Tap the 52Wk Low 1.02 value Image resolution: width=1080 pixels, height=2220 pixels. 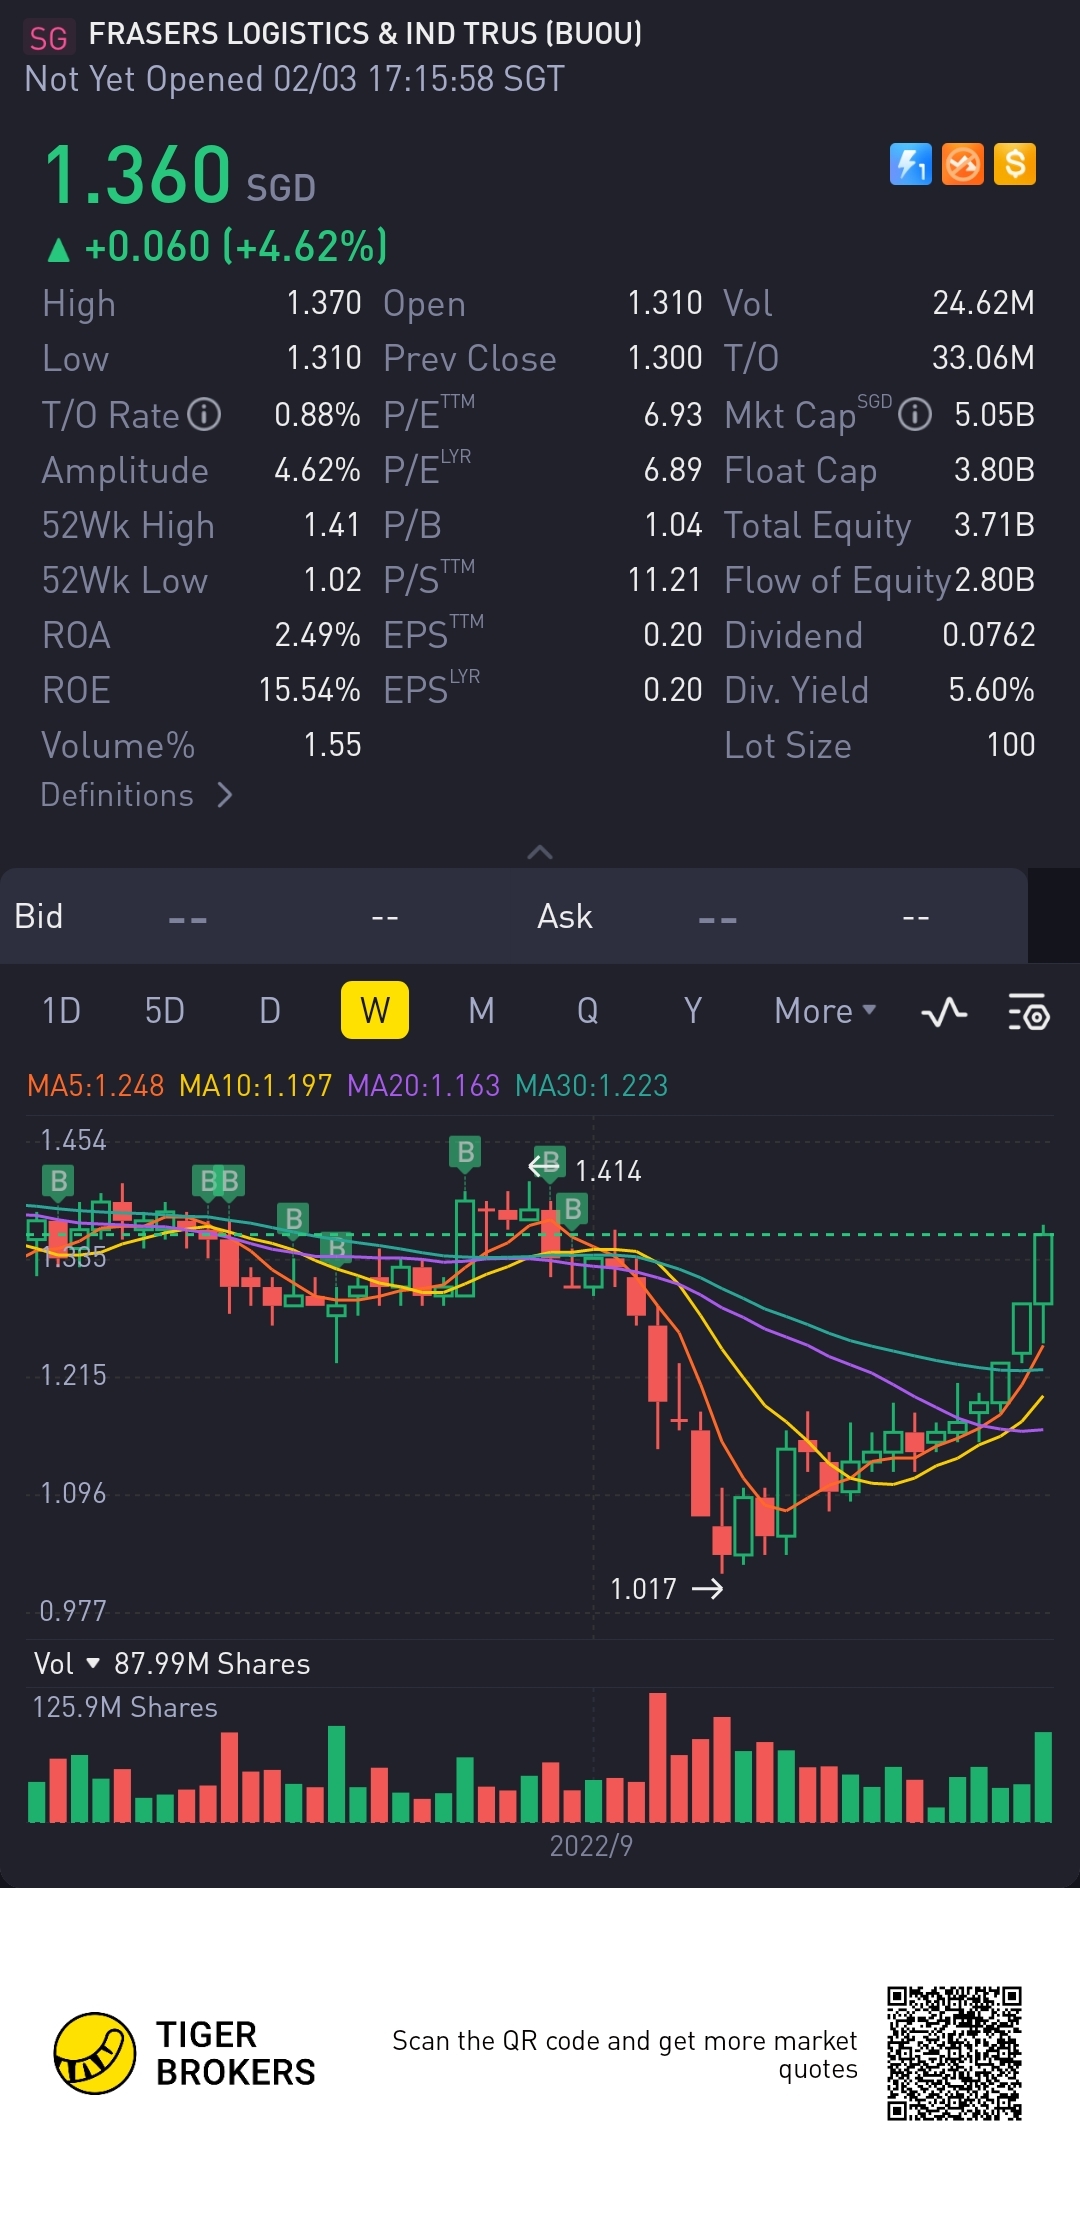[332, 579]
